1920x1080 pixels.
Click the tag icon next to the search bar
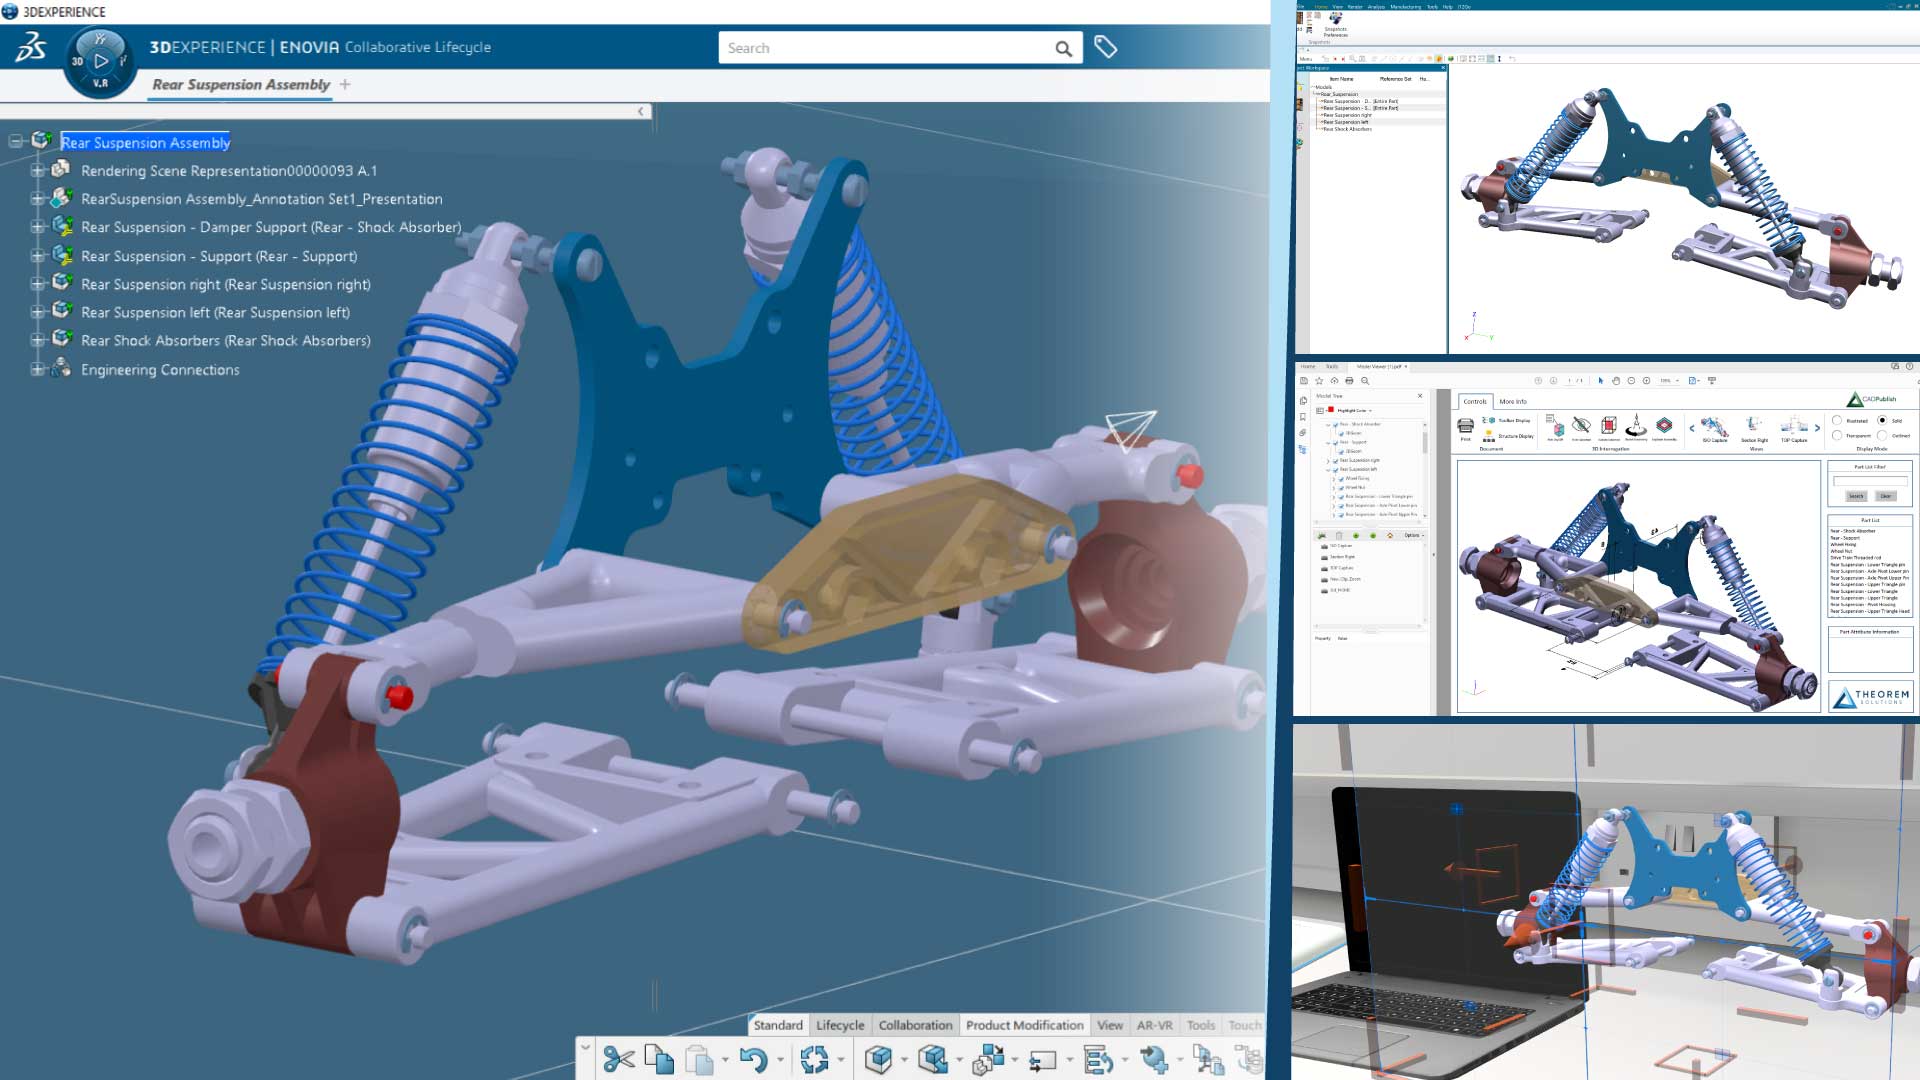click(x=1106, y=47)
